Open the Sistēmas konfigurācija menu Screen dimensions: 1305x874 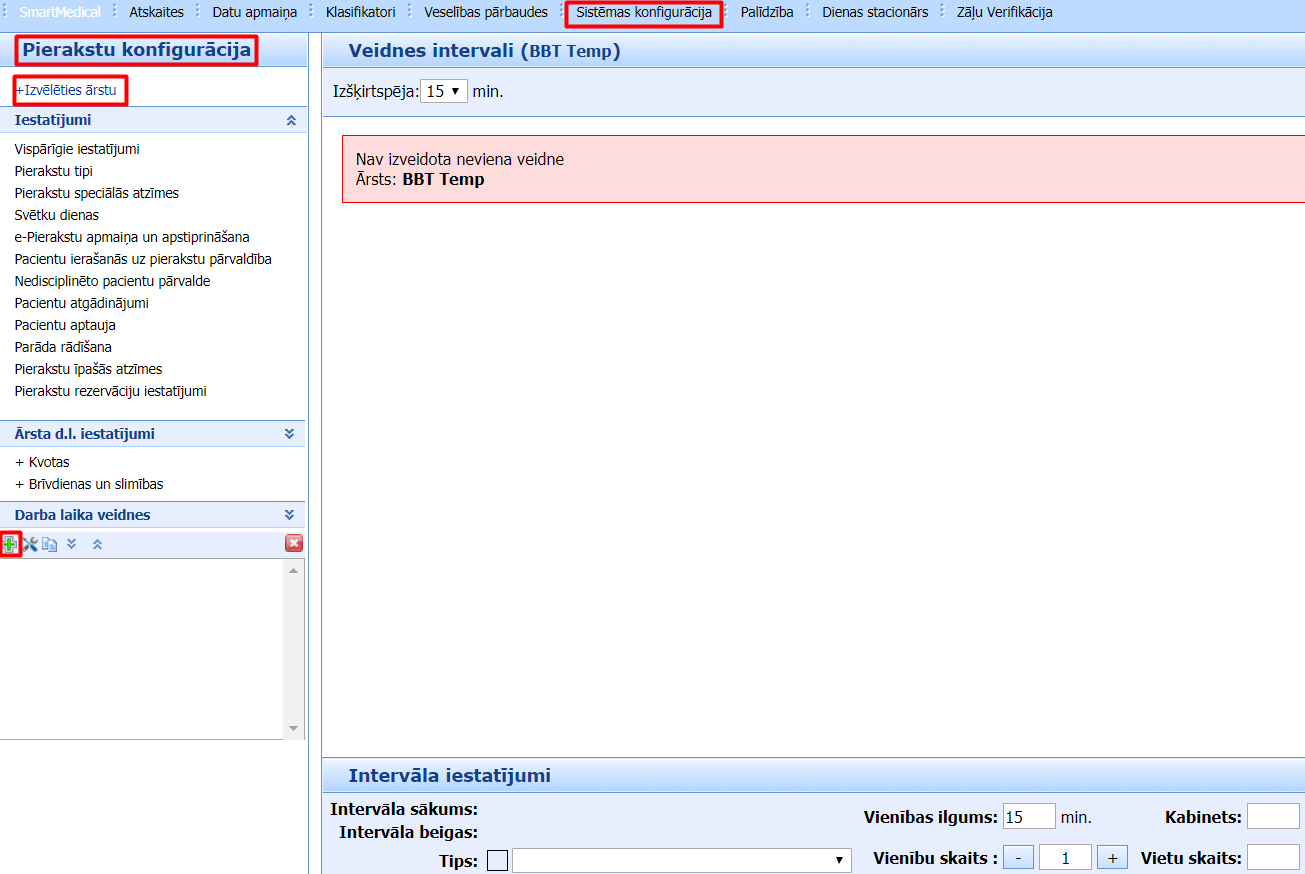pos(644,13)
